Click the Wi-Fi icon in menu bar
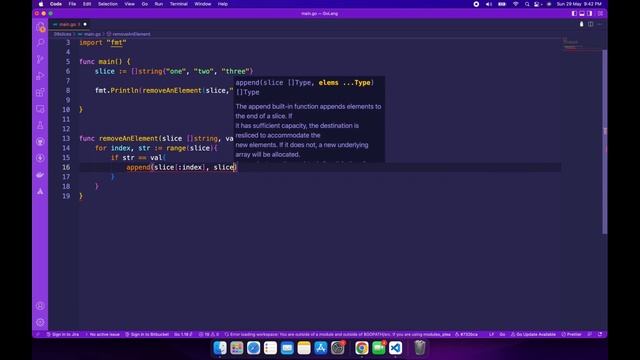This screenshot has height=360, width=640. (516, 4)
